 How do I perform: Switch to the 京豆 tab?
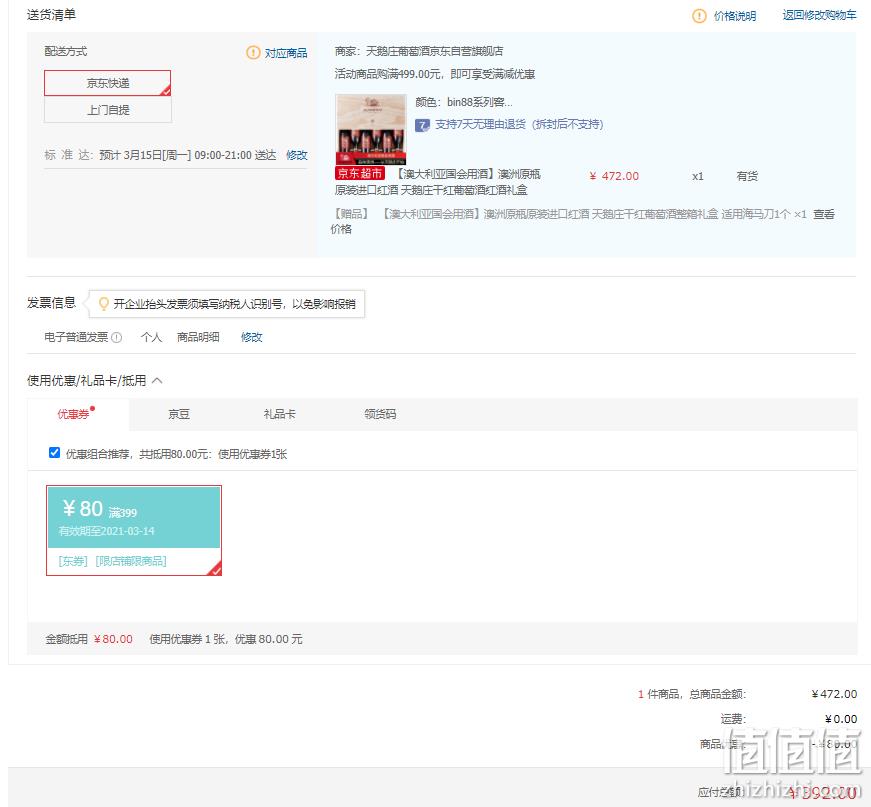pyautogui.click(x=179, y=414)
